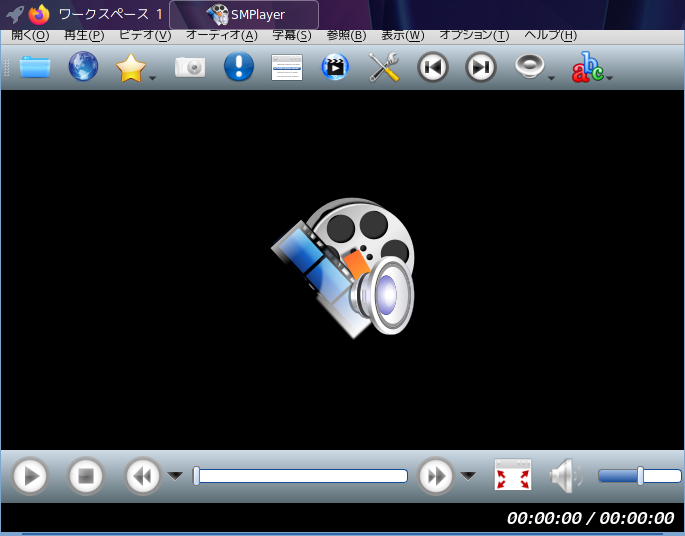The width and height of the screenshot is (685, 536).
Task: Mute audio with the speaker icon
Action: pos(566,476)
